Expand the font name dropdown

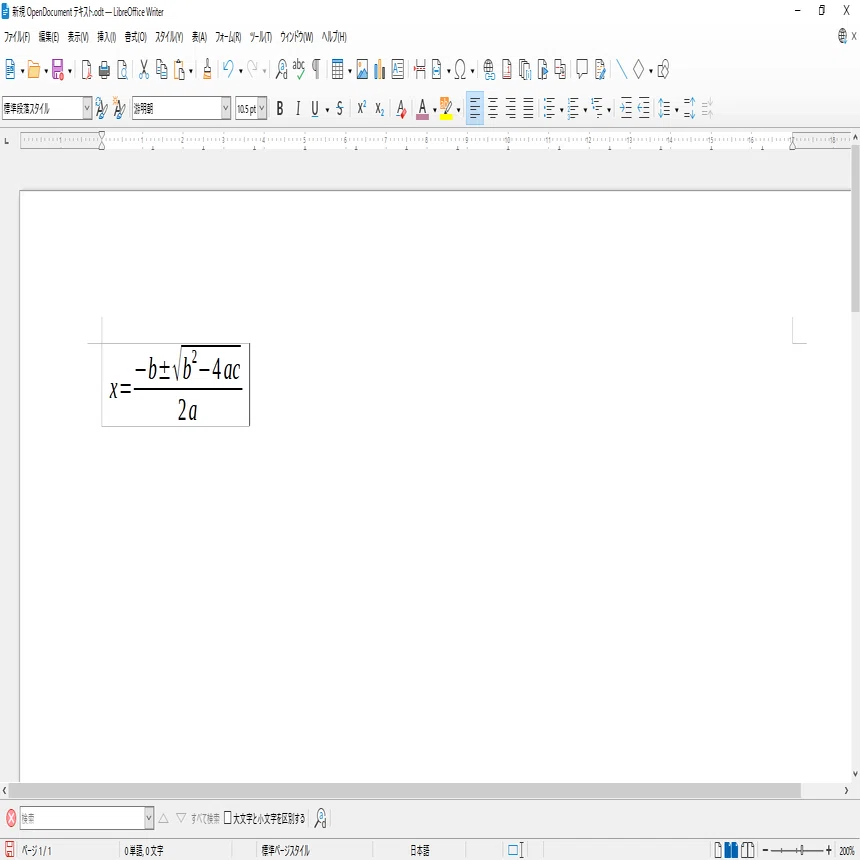tap(225, 109)
